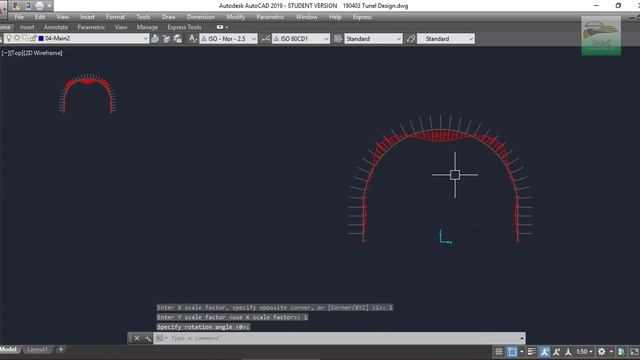Open the Format menu
The height and width of the screenshot is (360, 640).
116,17
